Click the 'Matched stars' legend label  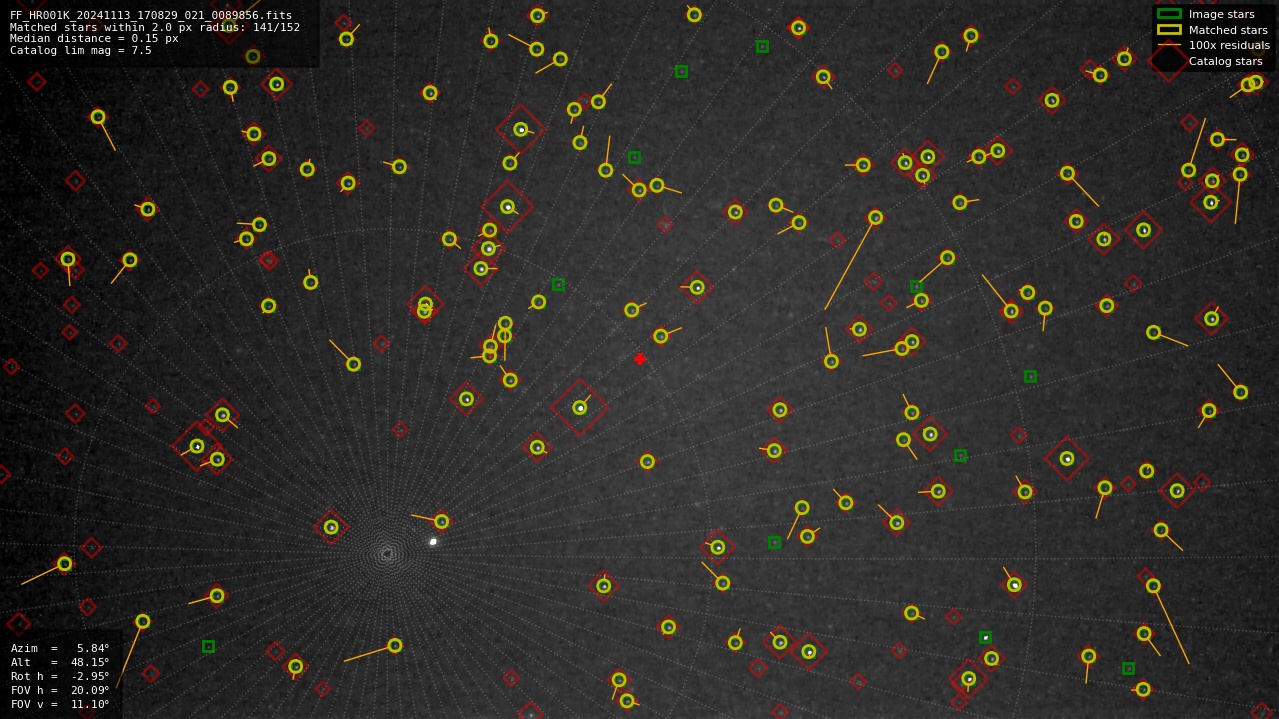[1228, 30]
